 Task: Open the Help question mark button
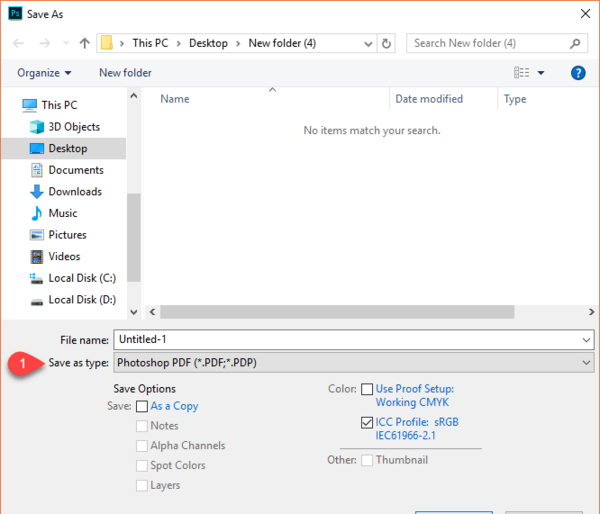[x=578, y=73]
